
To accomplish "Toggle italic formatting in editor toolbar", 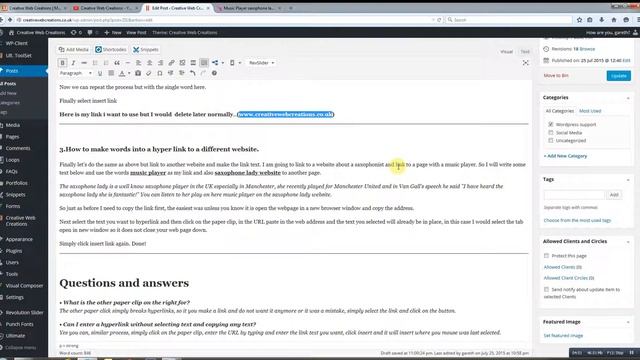I will (73, 63).
